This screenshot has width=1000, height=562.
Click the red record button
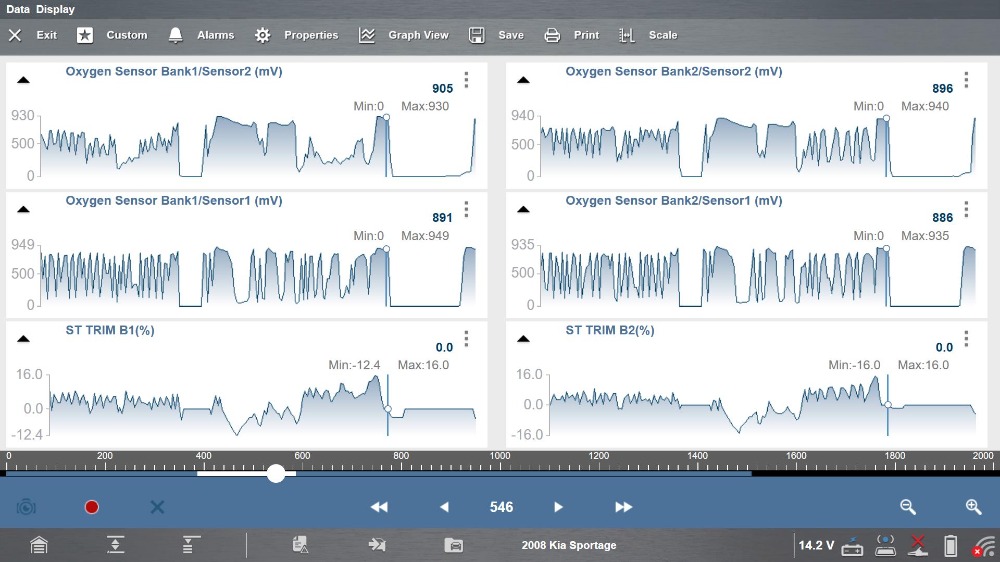pos(92,507)
